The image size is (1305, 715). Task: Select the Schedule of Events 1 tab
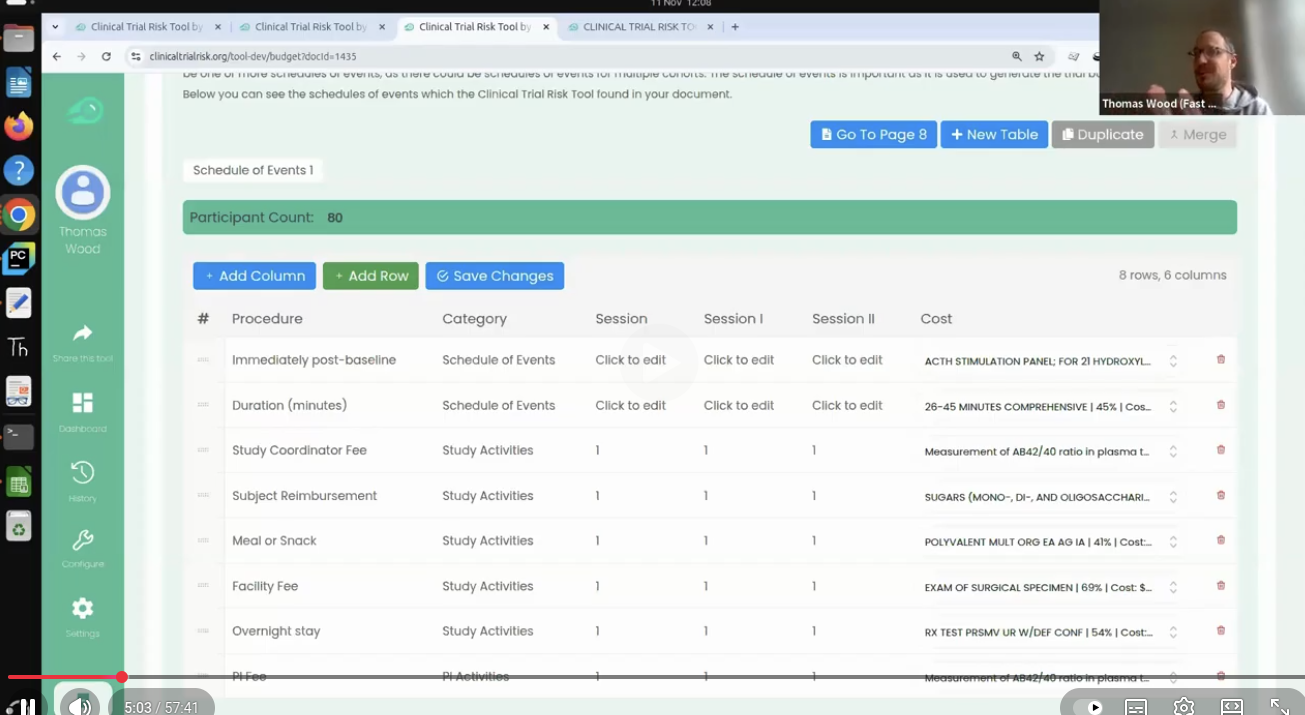click(x=253, y=170)
